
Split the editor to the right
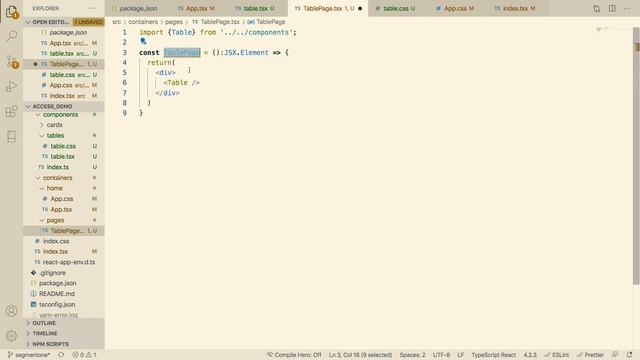pos(612,8)
